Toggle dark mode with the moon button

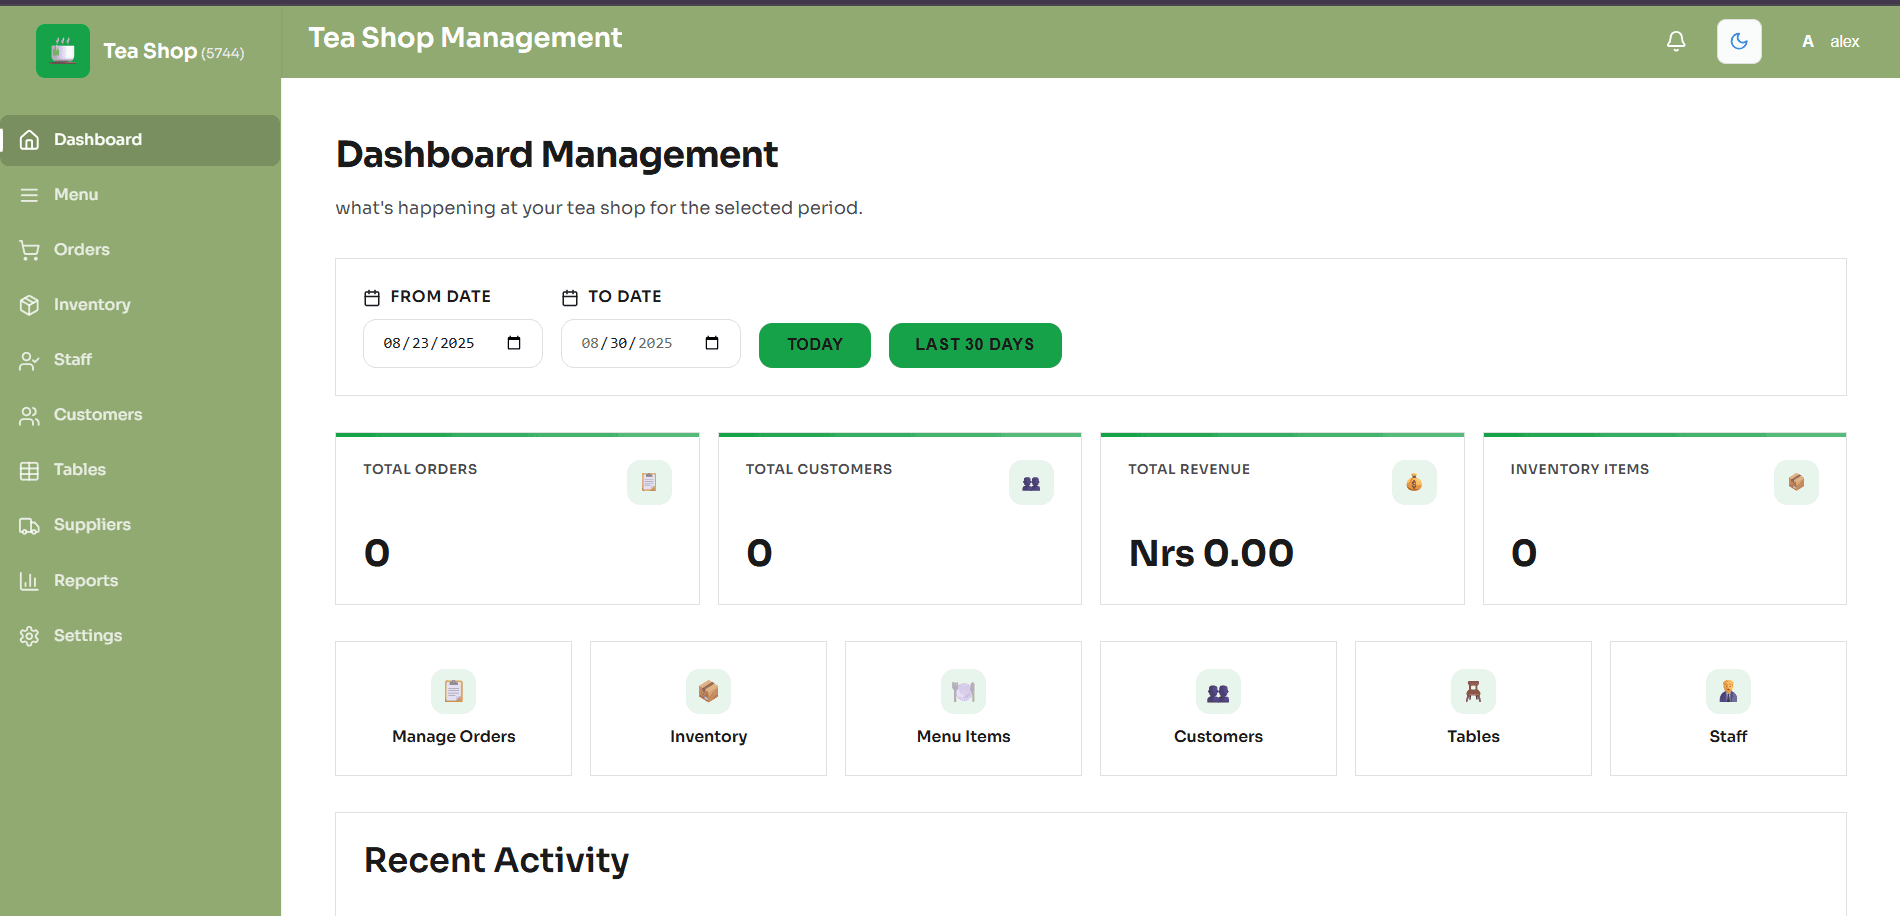(1739, 41)
